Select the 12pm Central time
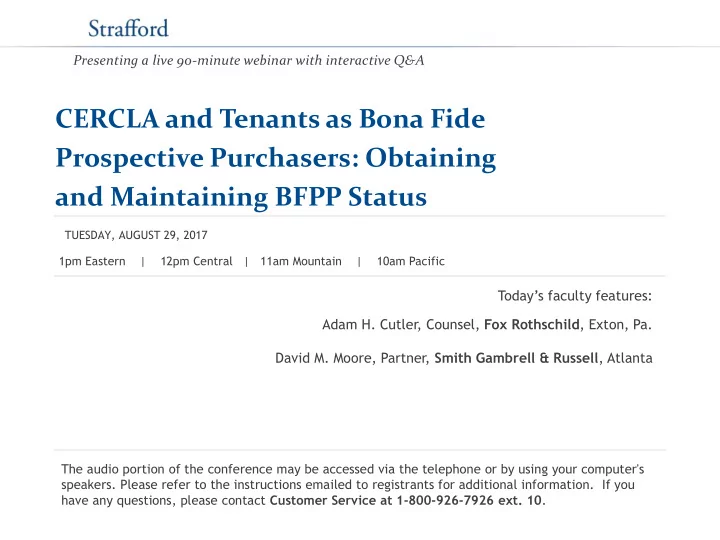The height and width of the screenshot is (540, 720). pos(197,261)
